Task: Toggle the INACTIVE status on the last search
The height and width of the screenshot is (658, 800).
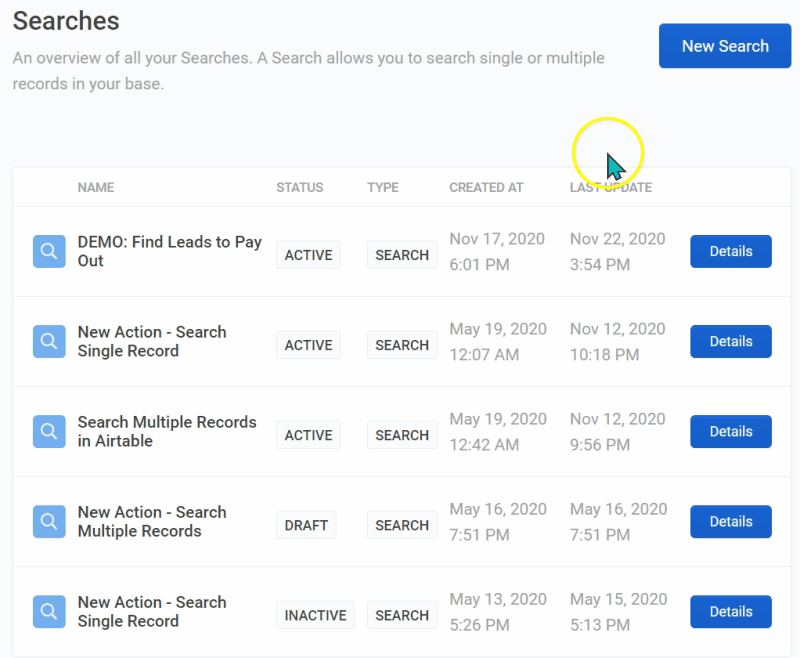Action: 315,615
